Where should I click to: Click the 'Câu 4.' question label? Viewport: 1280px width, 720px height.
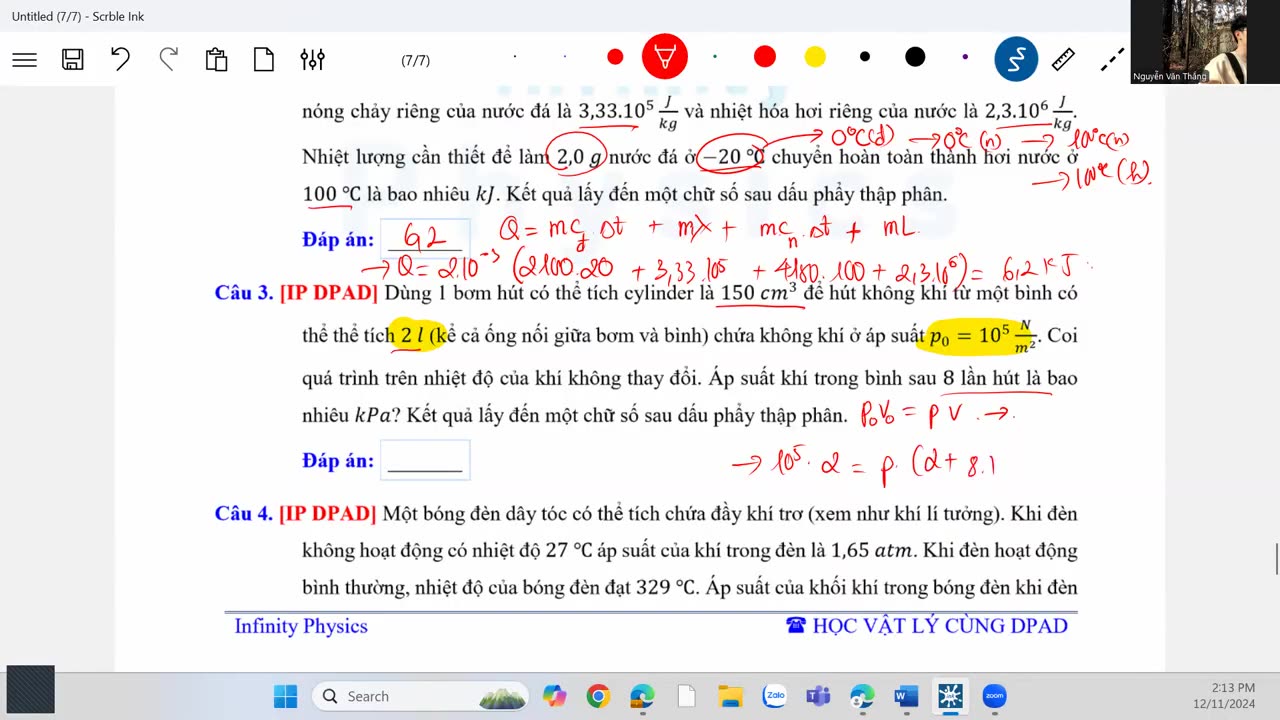(x=244, y=514)
